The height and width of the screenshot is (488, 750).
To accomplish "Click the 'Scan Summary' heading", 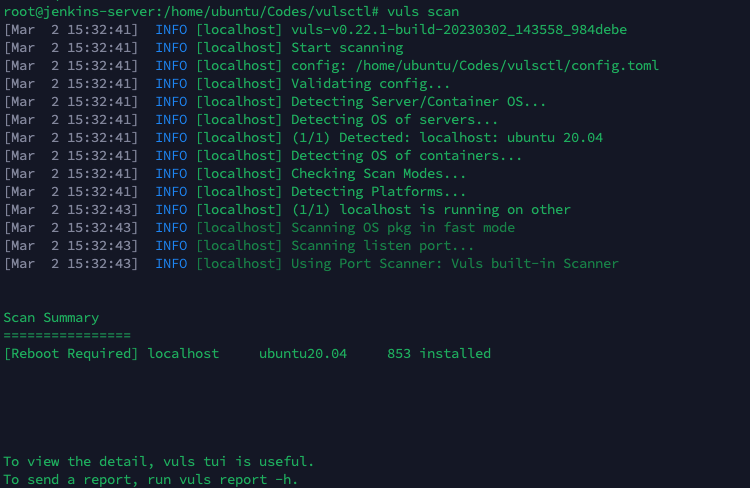I will (51, 318).
